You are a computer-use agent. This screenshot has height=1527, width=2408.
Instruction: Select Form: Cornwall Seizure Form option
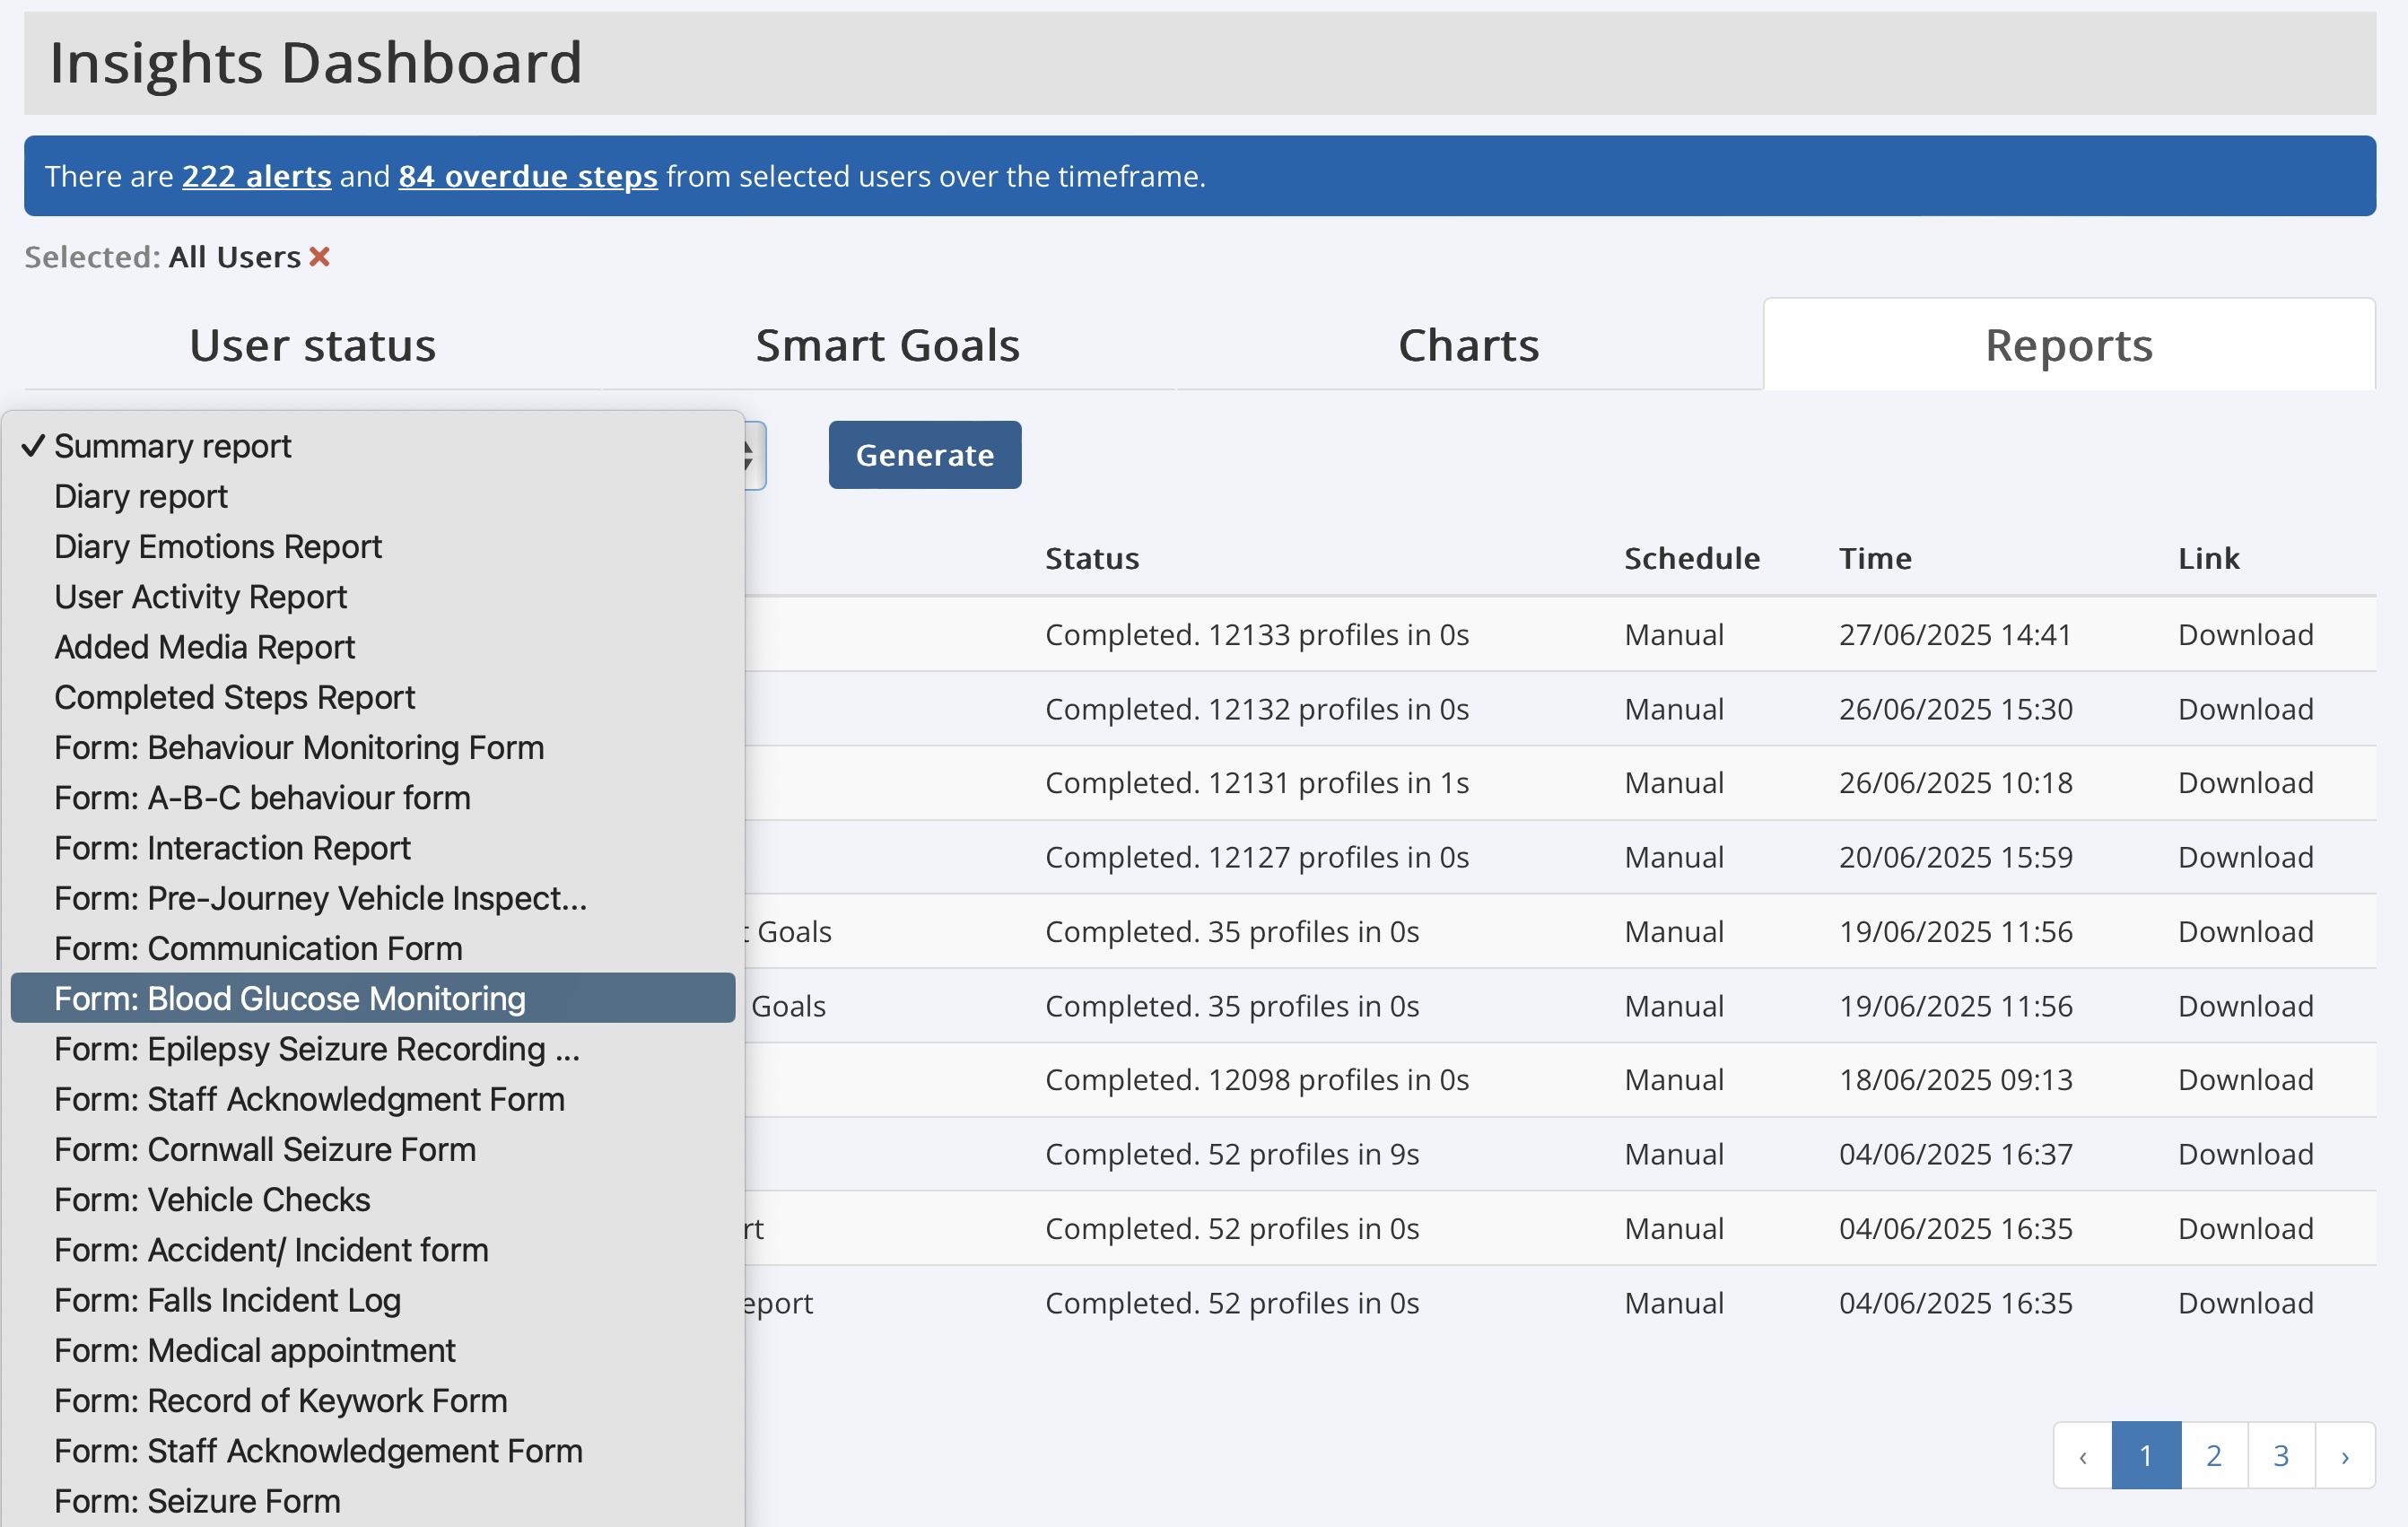[264, 1149]
